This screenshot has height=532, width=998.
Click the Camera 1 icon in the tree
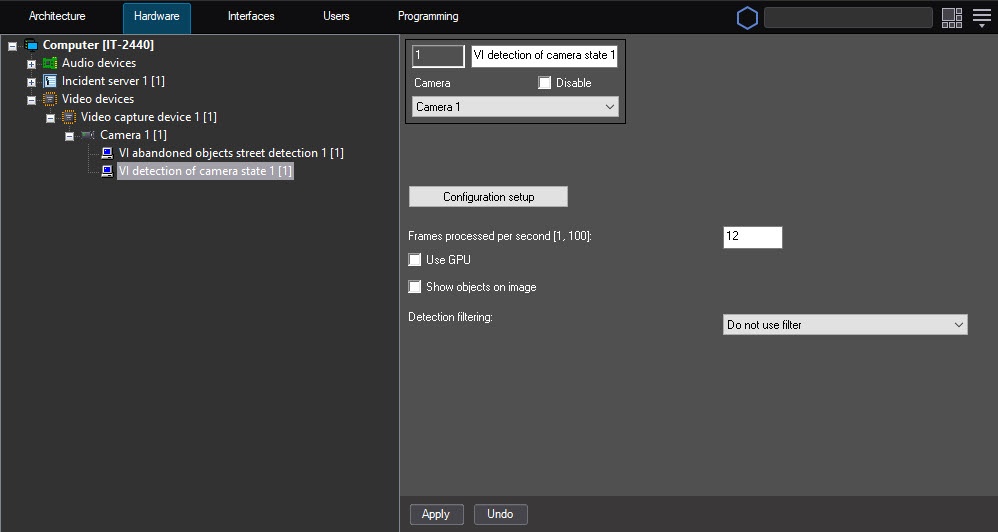[88, 135]
